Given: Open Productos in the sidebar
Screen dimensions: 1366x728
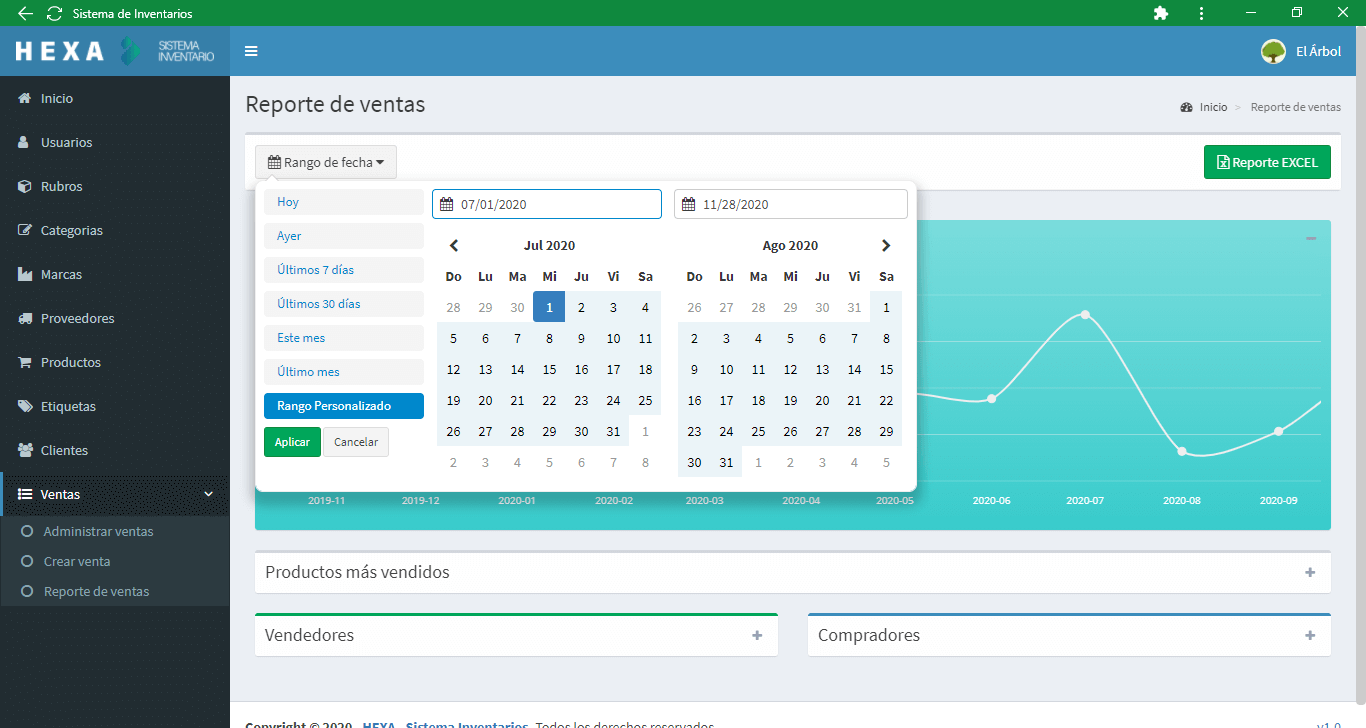Looking at the screenshot, I should coord(70,362).
